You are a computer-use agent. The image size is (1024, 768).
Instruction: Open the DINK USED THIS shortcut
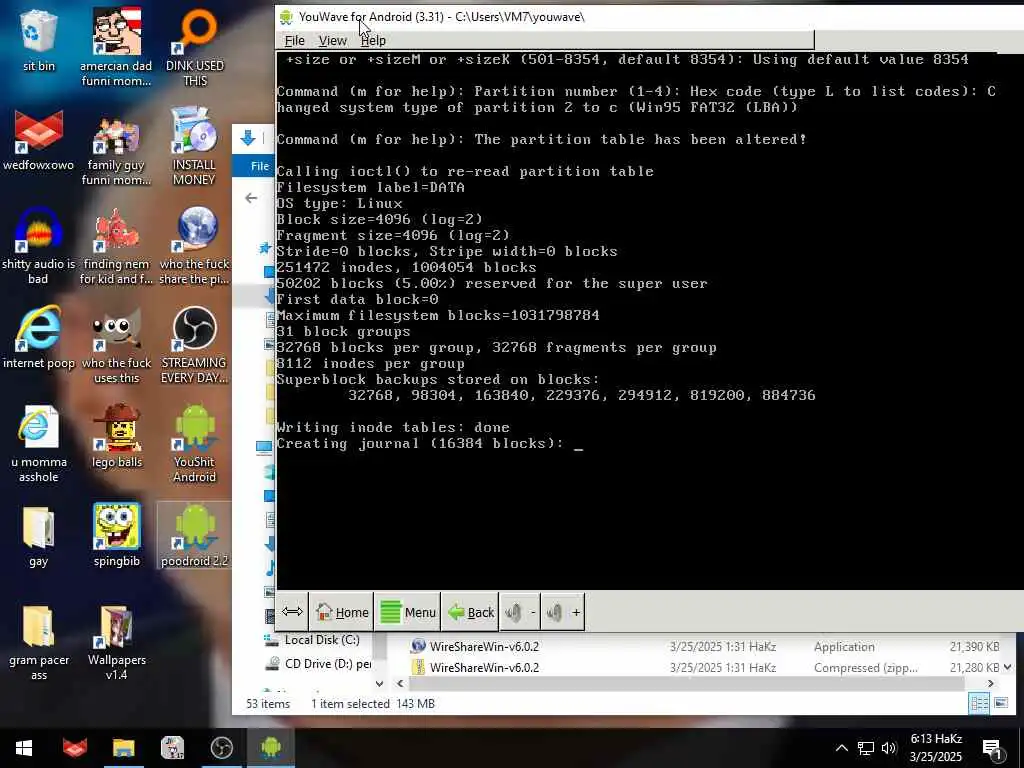[x=195, y=47]
